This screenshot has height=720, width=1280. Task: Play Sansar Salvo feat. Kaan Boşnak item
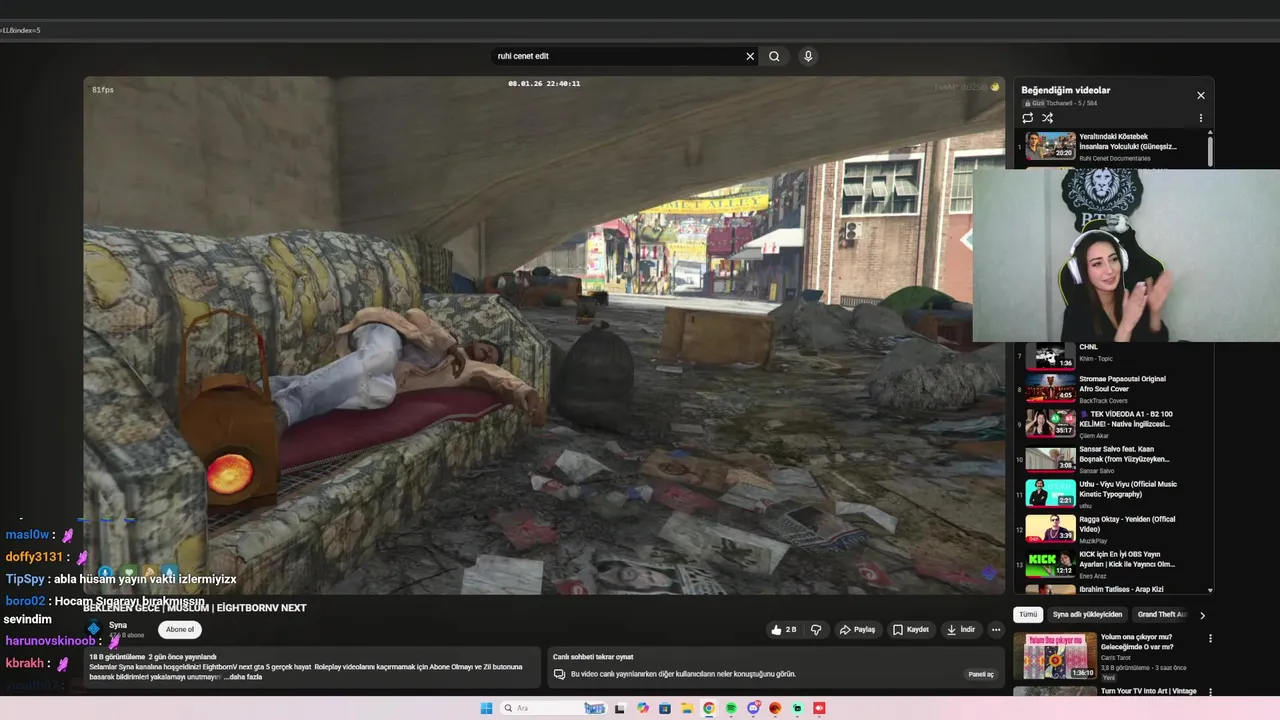pyautogui.click(x=1110, y=459)
